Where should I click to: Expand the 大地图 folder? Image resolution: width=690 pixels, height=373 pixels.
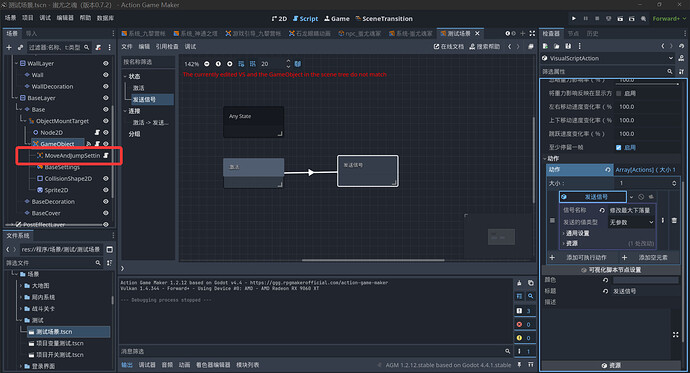click(x=21, y=286)
